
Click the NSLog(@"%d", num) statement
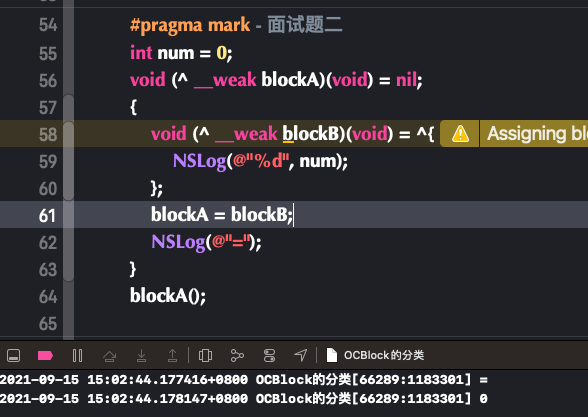coord(260,162)
